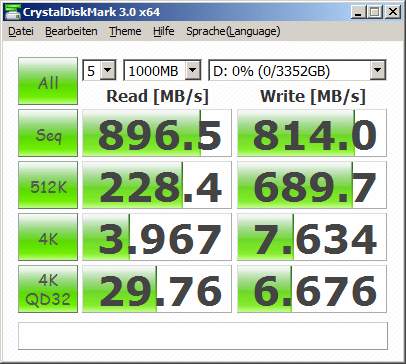Image resolution: width=406 pixels, height=364 pixels.
Task: Start the 512K benchmark test
Action: [48, 185]
